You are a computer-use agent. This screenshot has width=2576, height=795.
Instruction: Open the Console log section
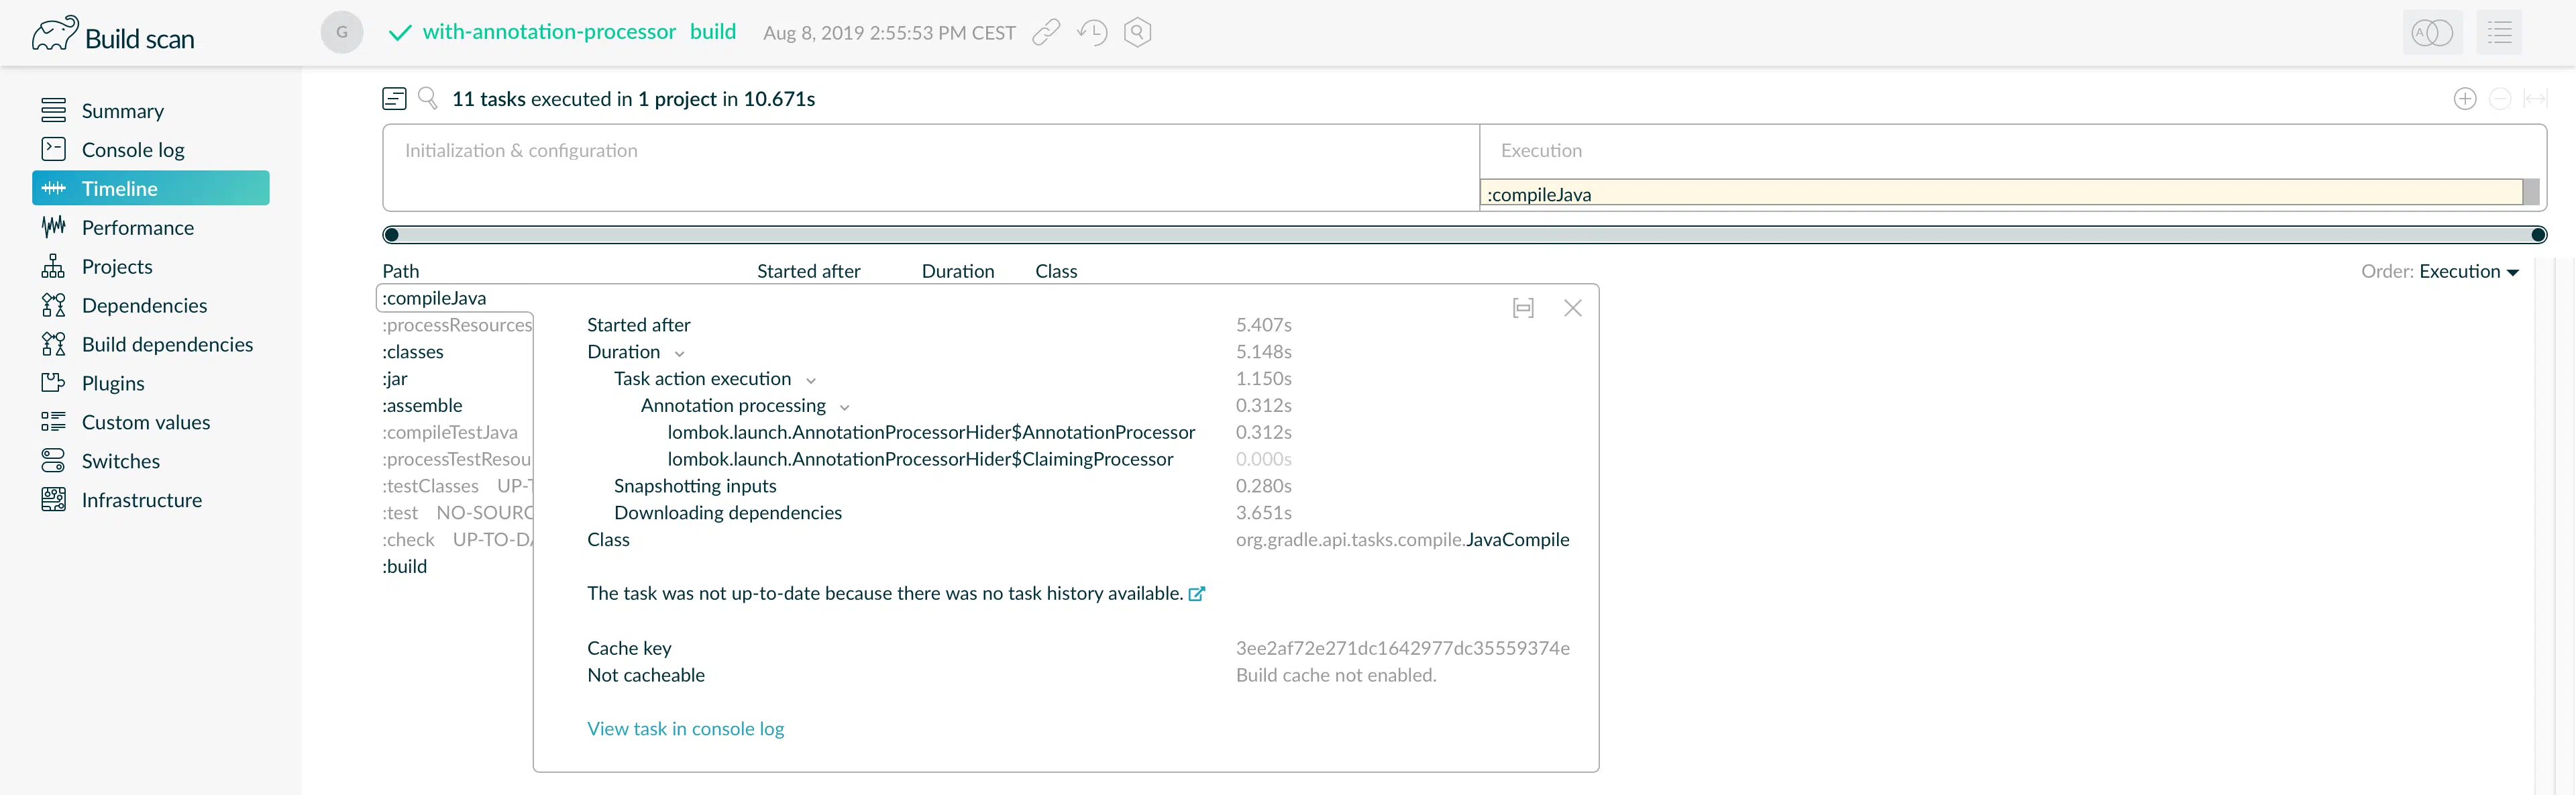click(x=151, y=149)
